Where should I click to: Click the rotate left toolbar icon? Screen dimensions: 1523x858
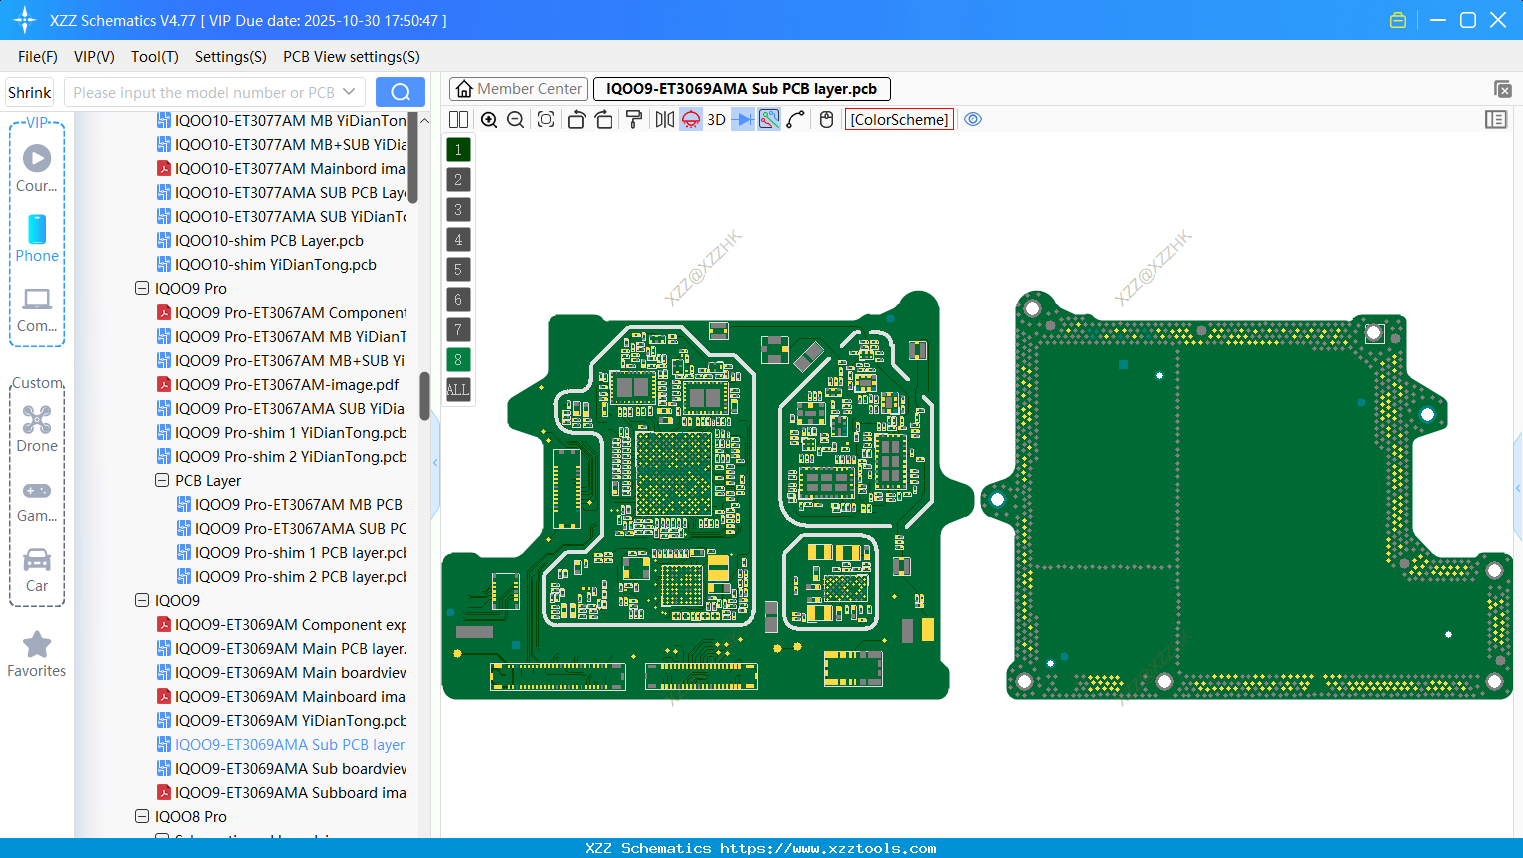pos(576,119)
